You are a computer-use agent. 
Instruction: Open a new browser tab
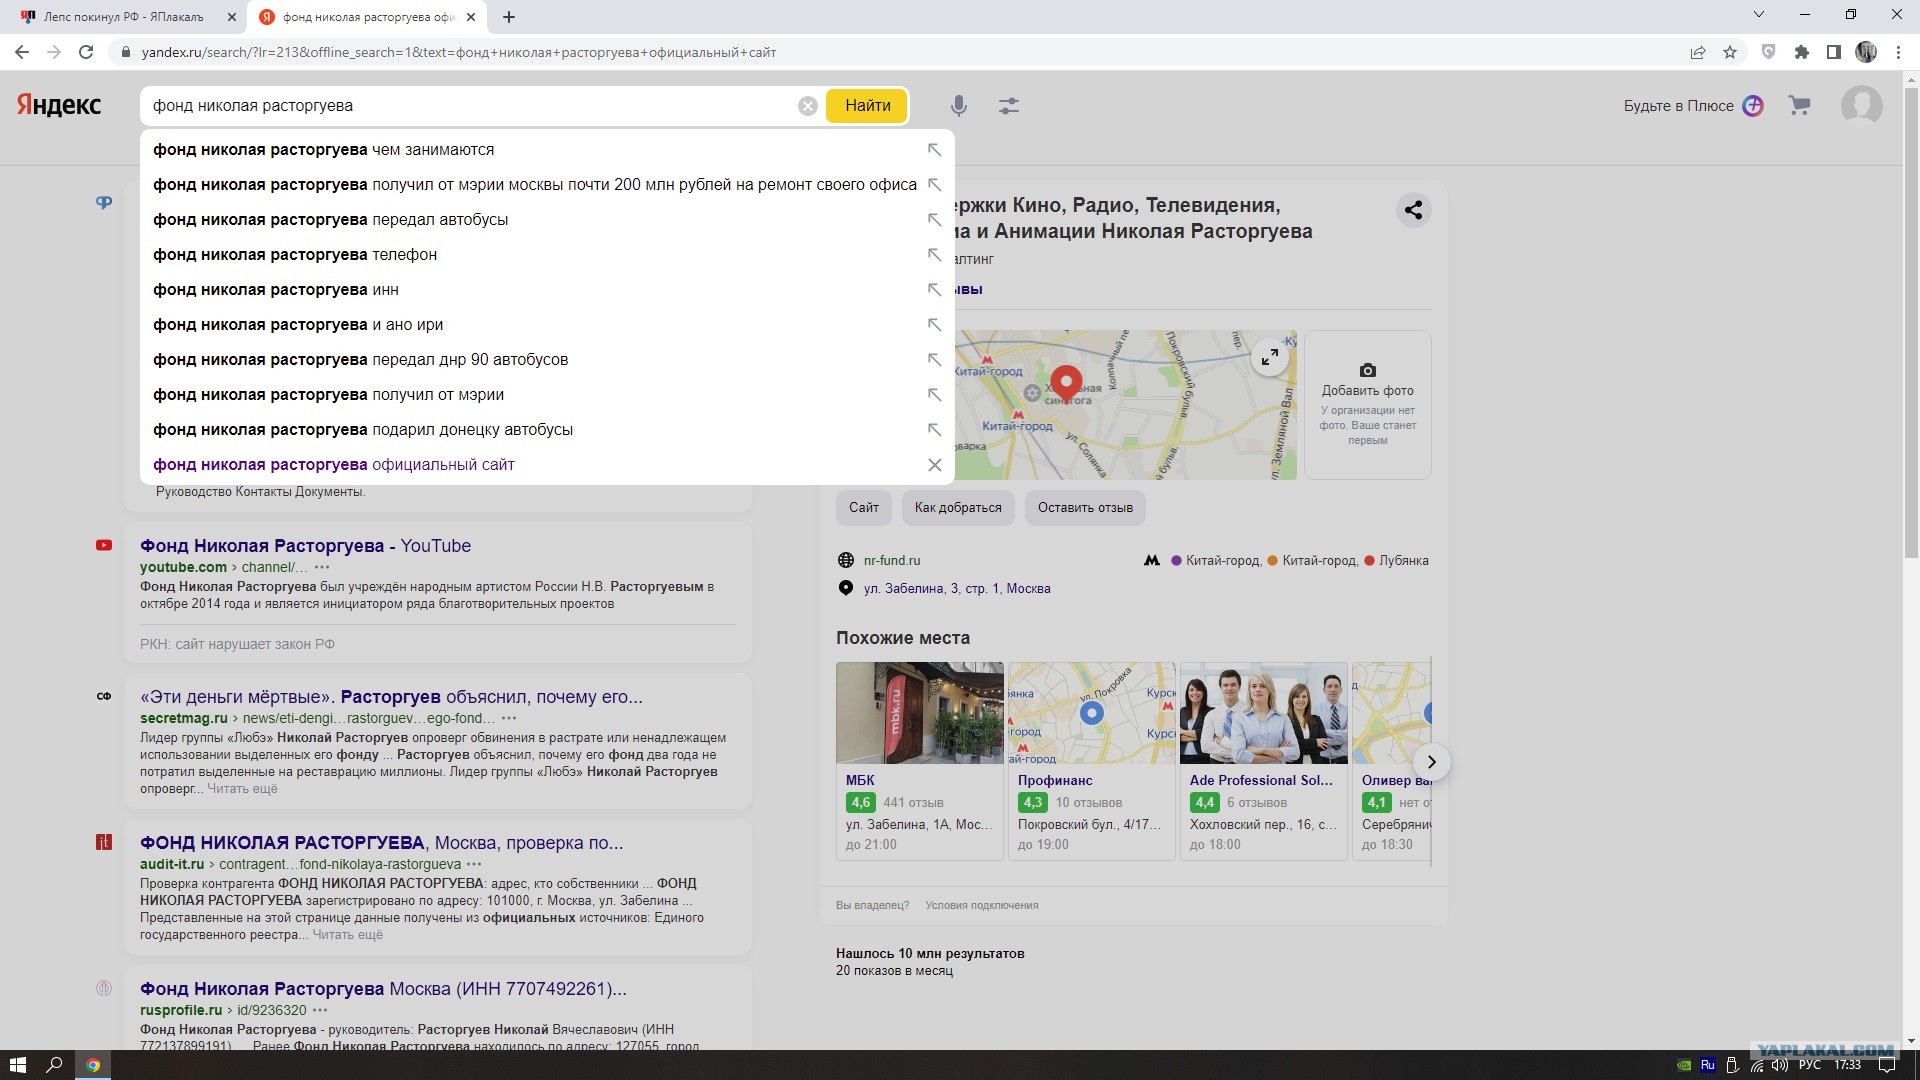point(509,17)
